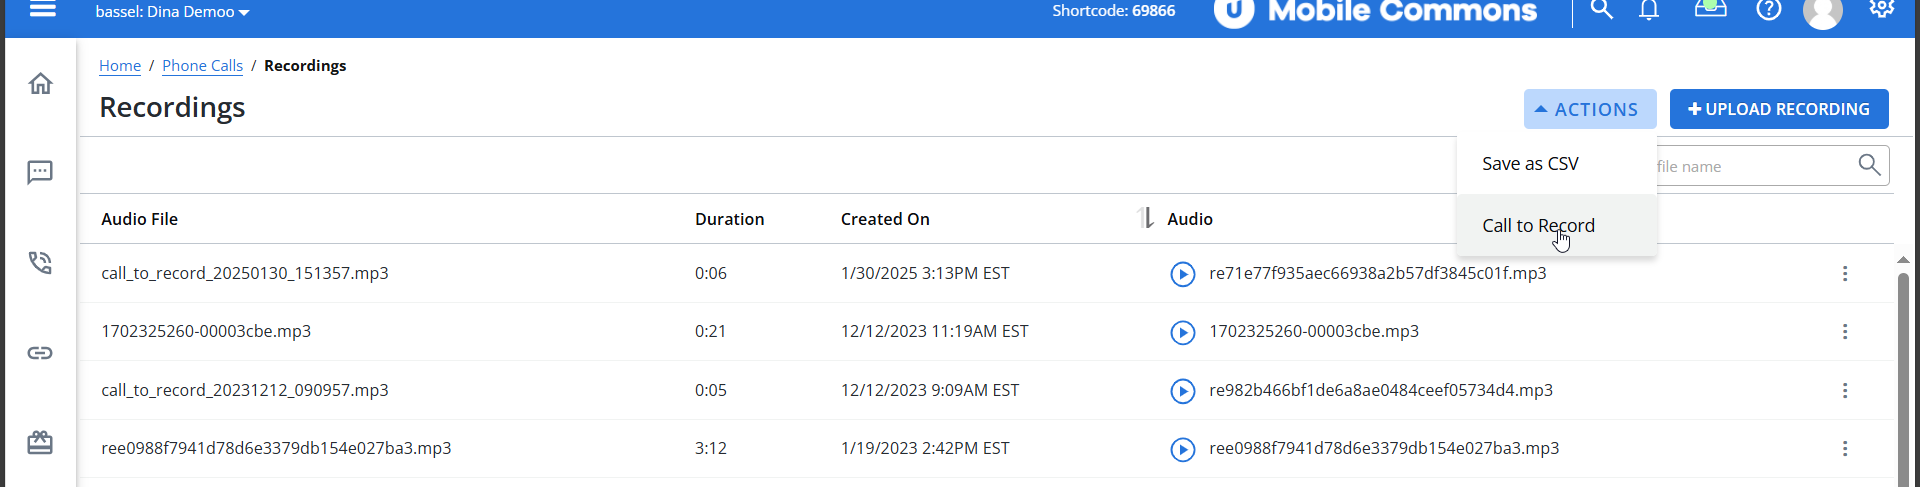Open the link sidebar icon
The width and height of the screenshot is (1920, 487).
click(40, 352)
